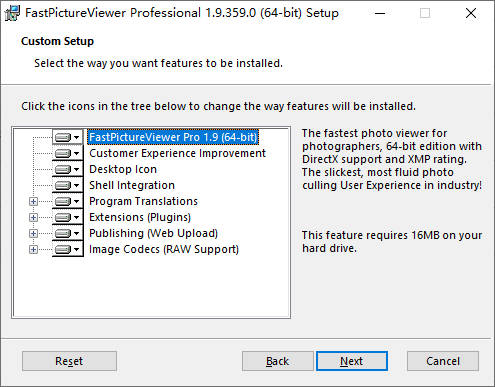Open install-state dropdown for Customer Experience Improvement

68,153
